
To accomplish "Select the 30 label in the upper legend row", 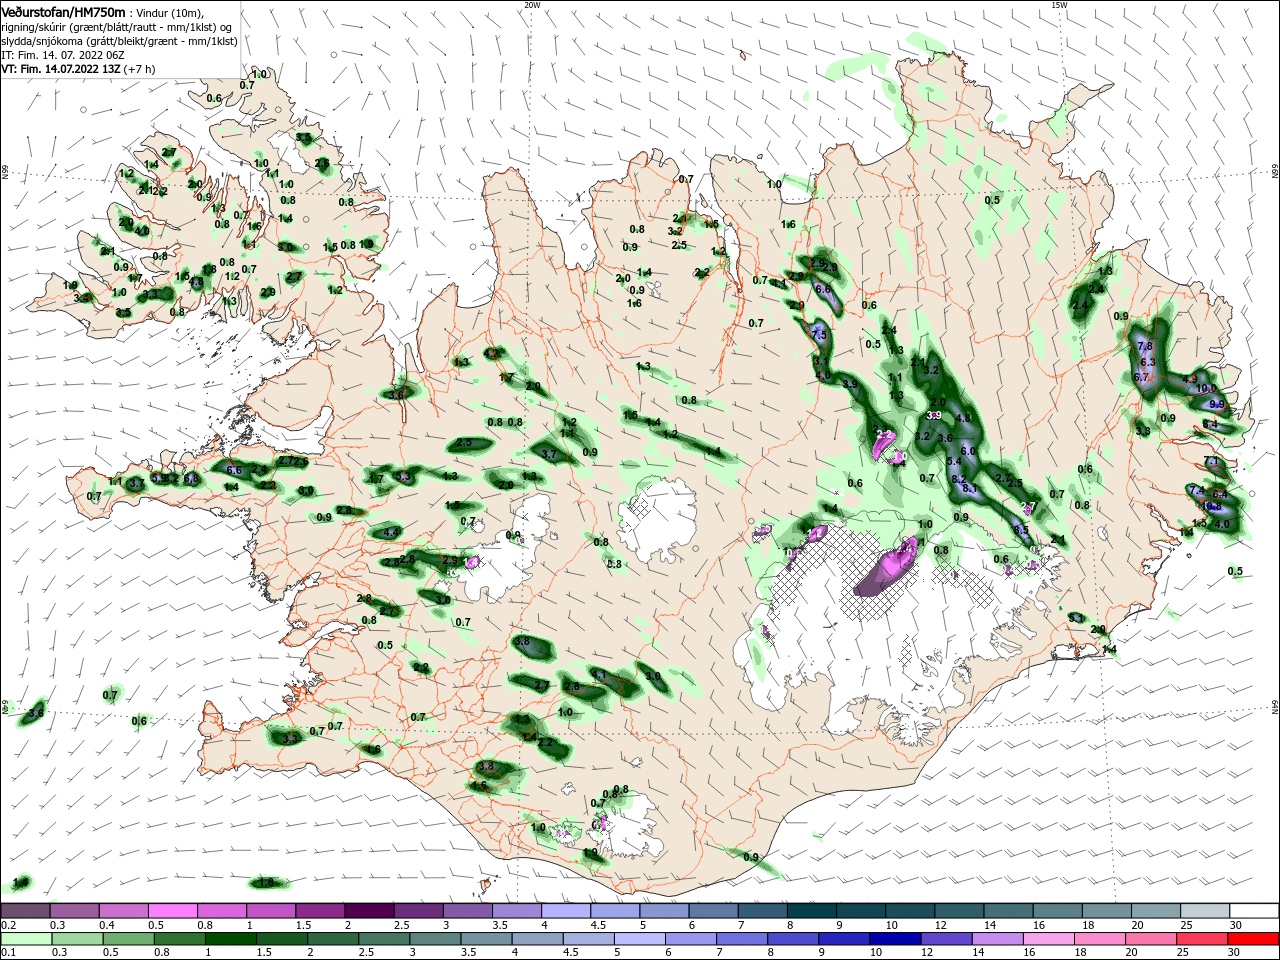I will (1234, 925).
